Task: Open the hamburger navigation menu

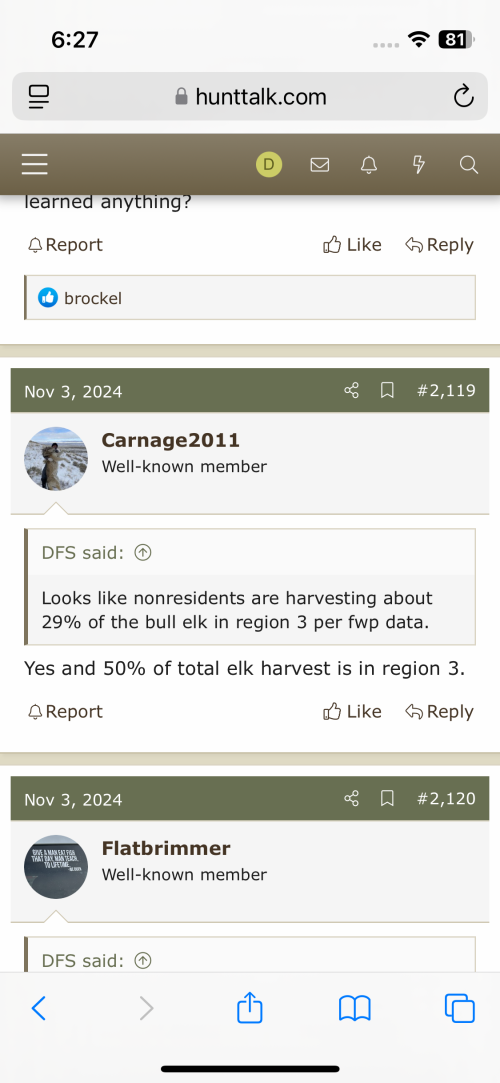Action: 35,164
